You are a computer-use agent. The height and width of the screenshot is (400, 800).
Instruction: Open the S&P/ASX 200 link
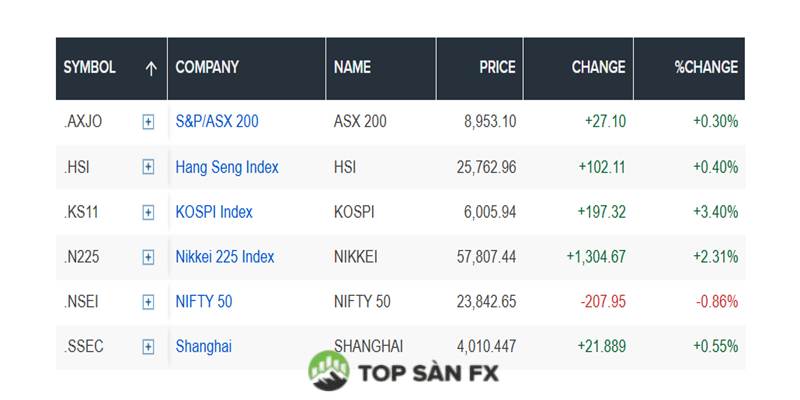[x=216, y=122]
